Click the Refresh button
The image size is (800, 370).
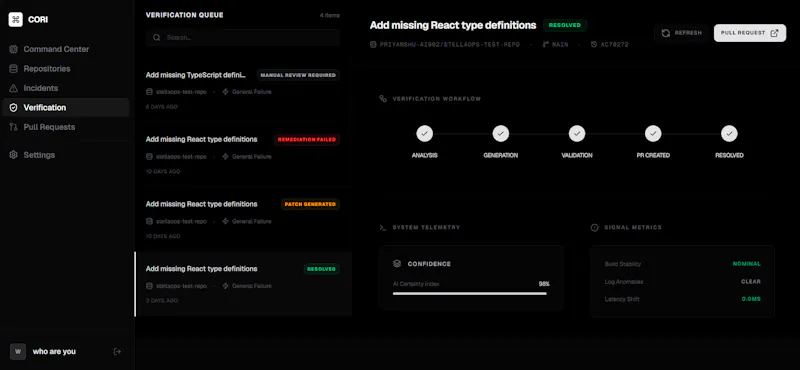681,33
